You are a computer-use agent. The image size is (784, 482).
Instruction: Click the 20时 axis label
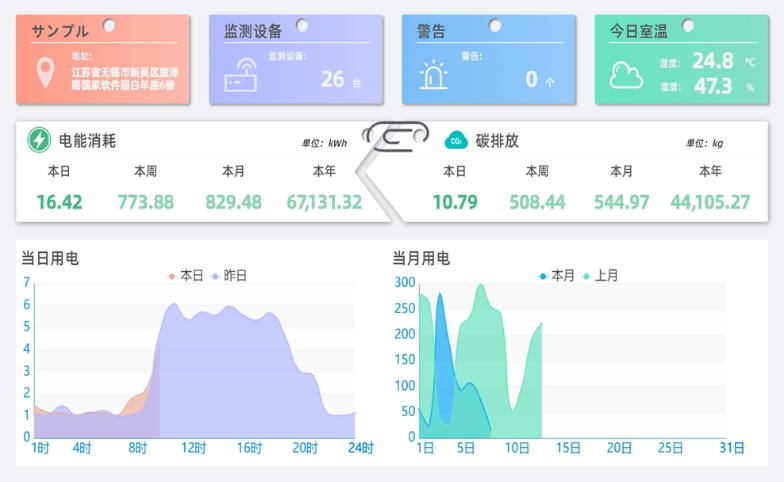point(305,448)
